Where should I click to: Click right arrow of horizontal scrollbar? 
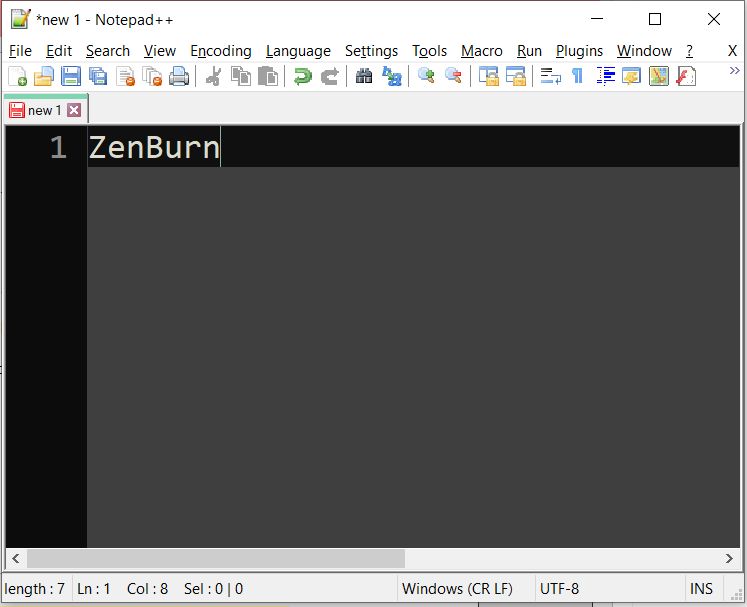[729, 558]
